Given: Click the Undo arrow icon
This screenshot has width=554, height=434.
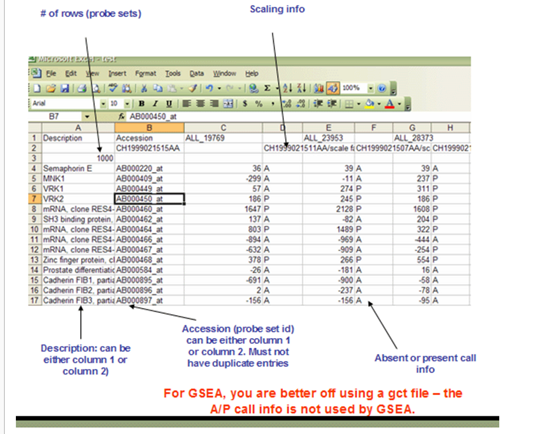Looking at the screenshot, I should [x=209, y=88].
